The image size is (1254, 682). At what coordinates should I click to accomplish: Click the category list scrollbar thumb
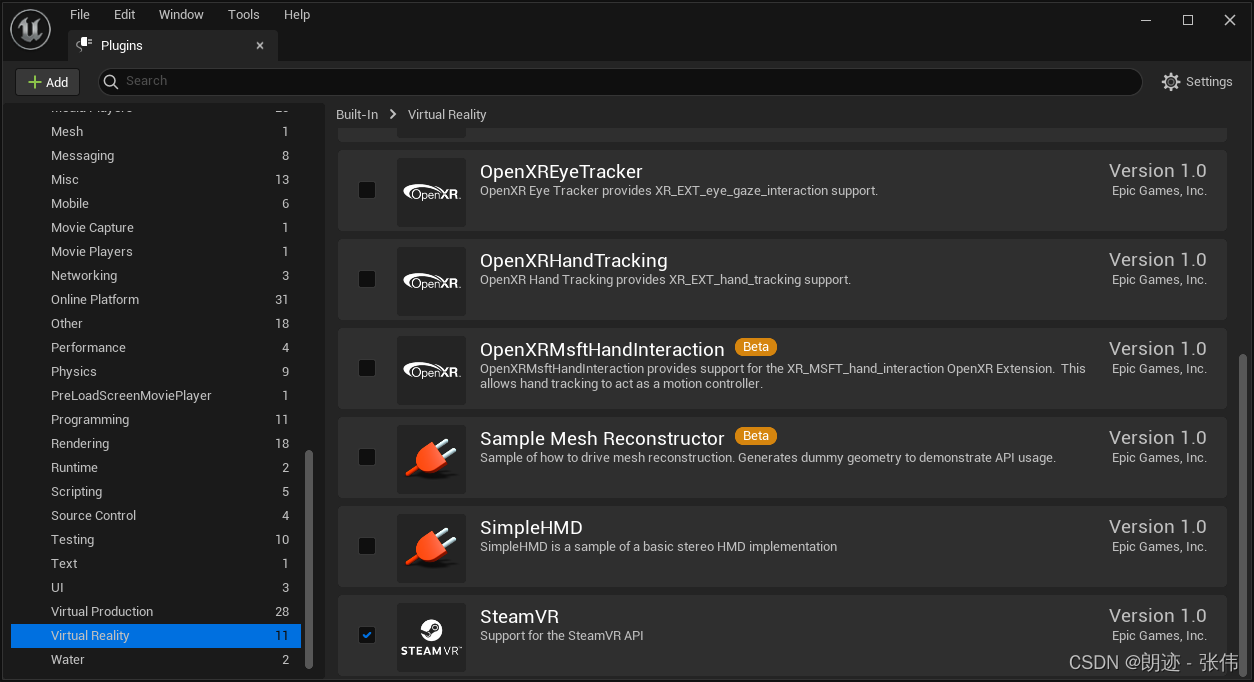[x=309, y=559]
